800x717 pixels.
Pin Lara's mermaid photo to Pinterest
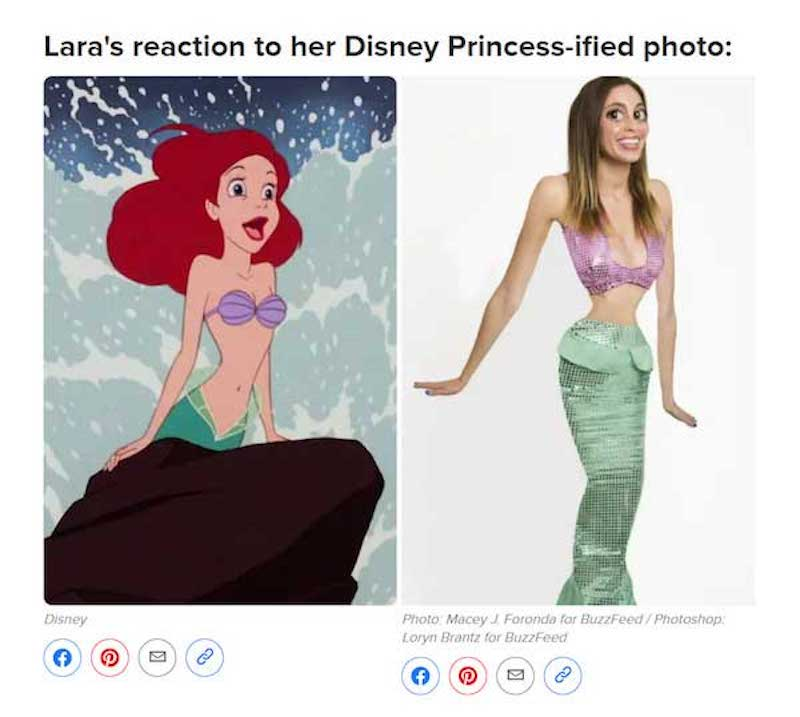[467, 676]
